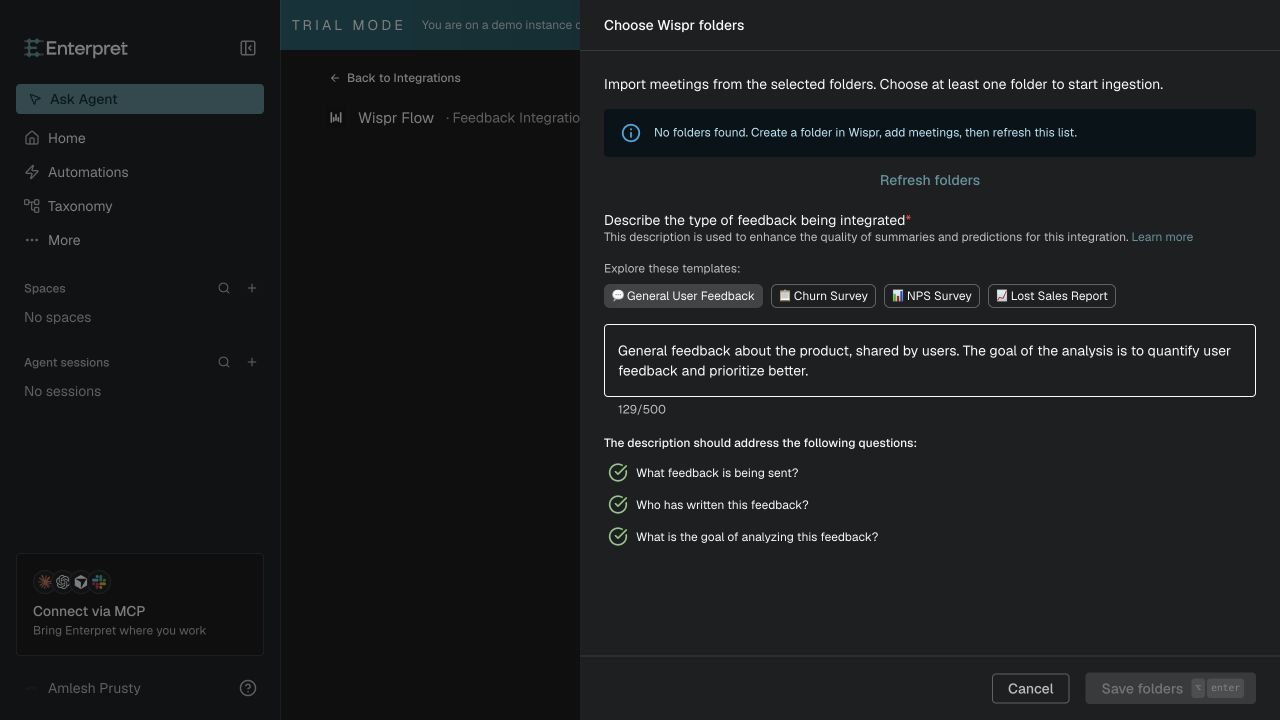The image size is (1280, 720).
Task: Click Save folders button
Action: pyautogui.click(x=1170, y=688)
